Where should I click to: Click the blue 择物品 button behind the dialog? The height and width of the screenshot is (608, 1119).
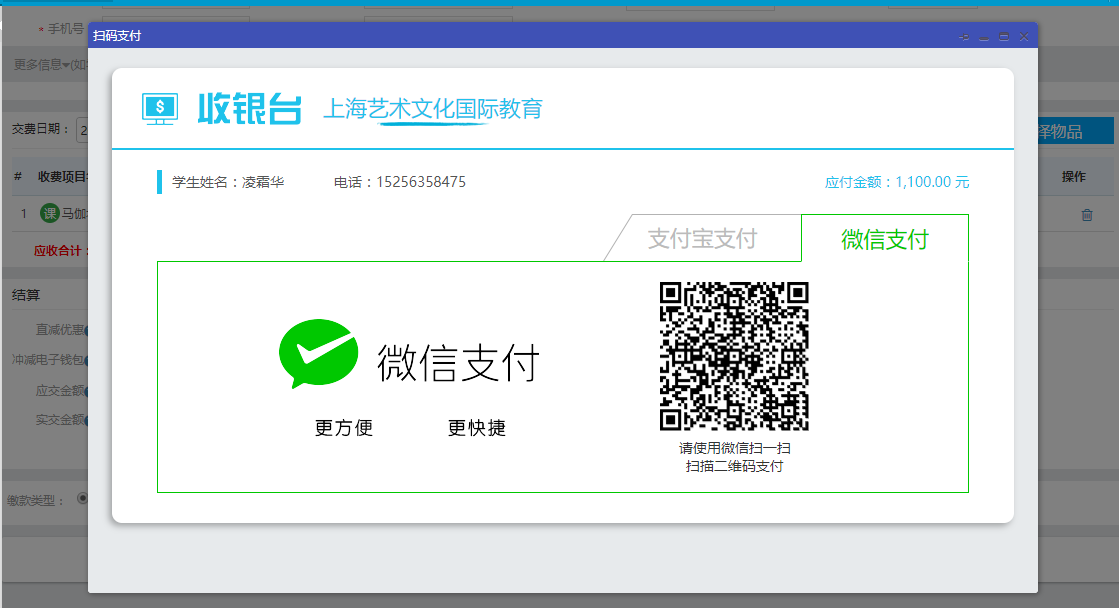pos(1074,131)
